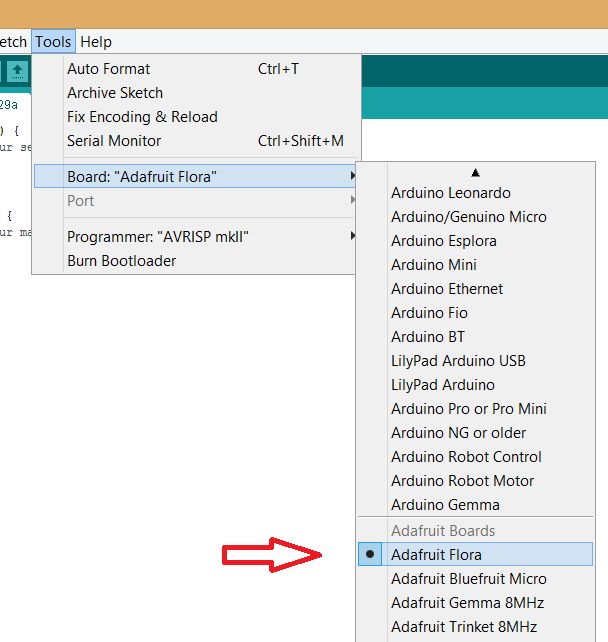The width and height of the screenshot is (608, 642).
Task: Select Arduino Ethernet board
Action: coord(475,289)
